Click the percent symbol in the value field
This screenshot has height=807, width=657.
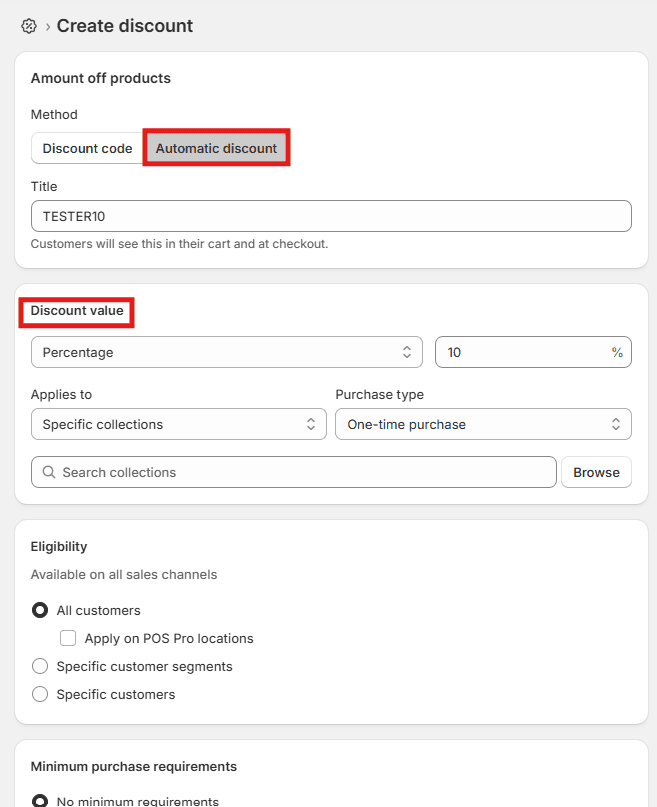click(617, 352)
